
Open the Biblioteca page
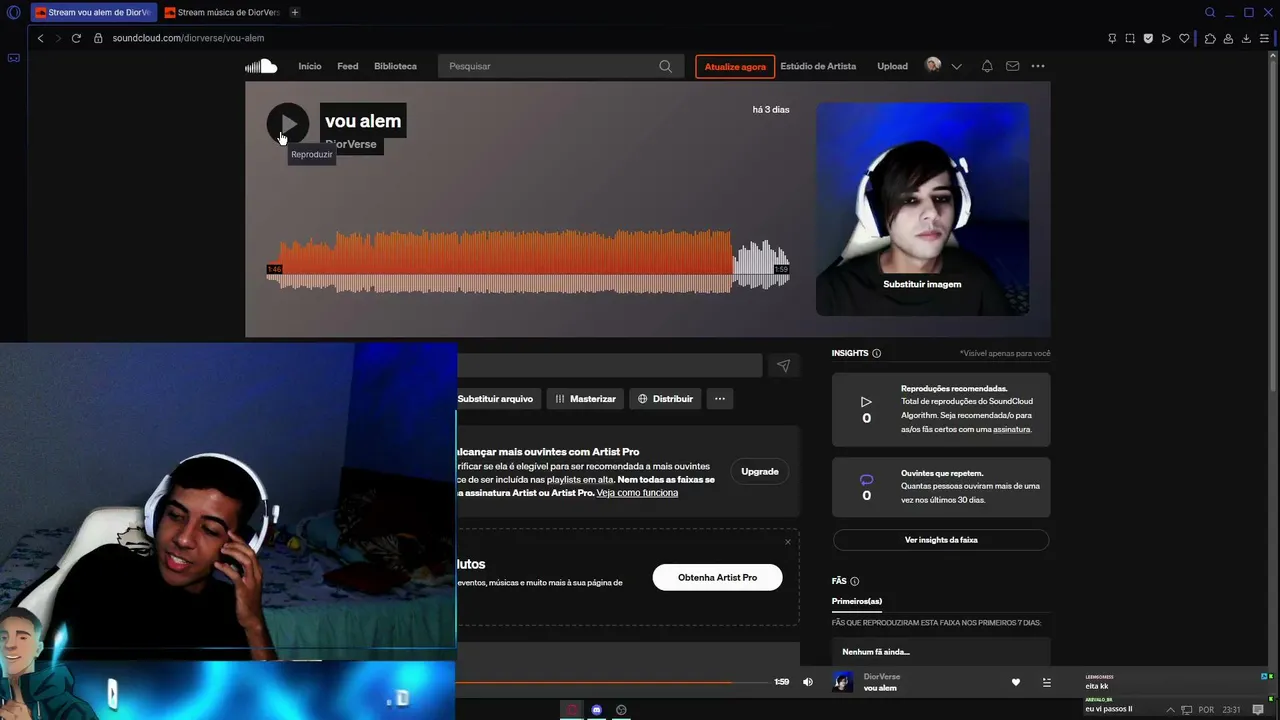click(395, 66)
